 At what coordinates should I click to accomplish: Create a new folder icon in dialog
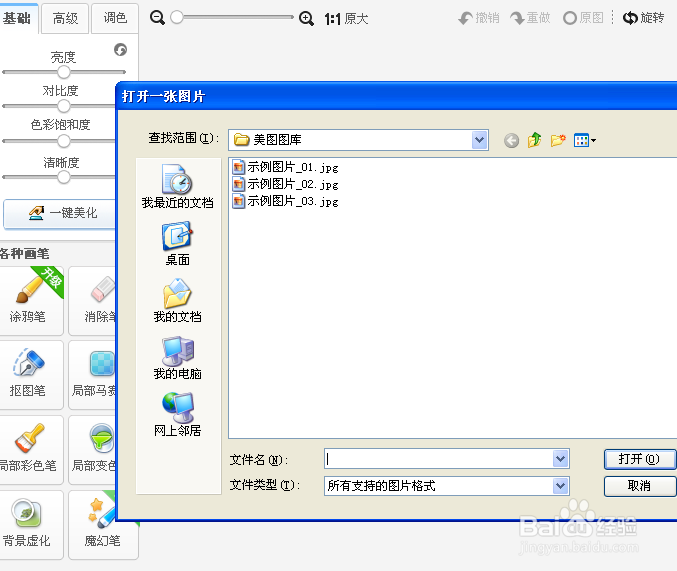point(558,140)
